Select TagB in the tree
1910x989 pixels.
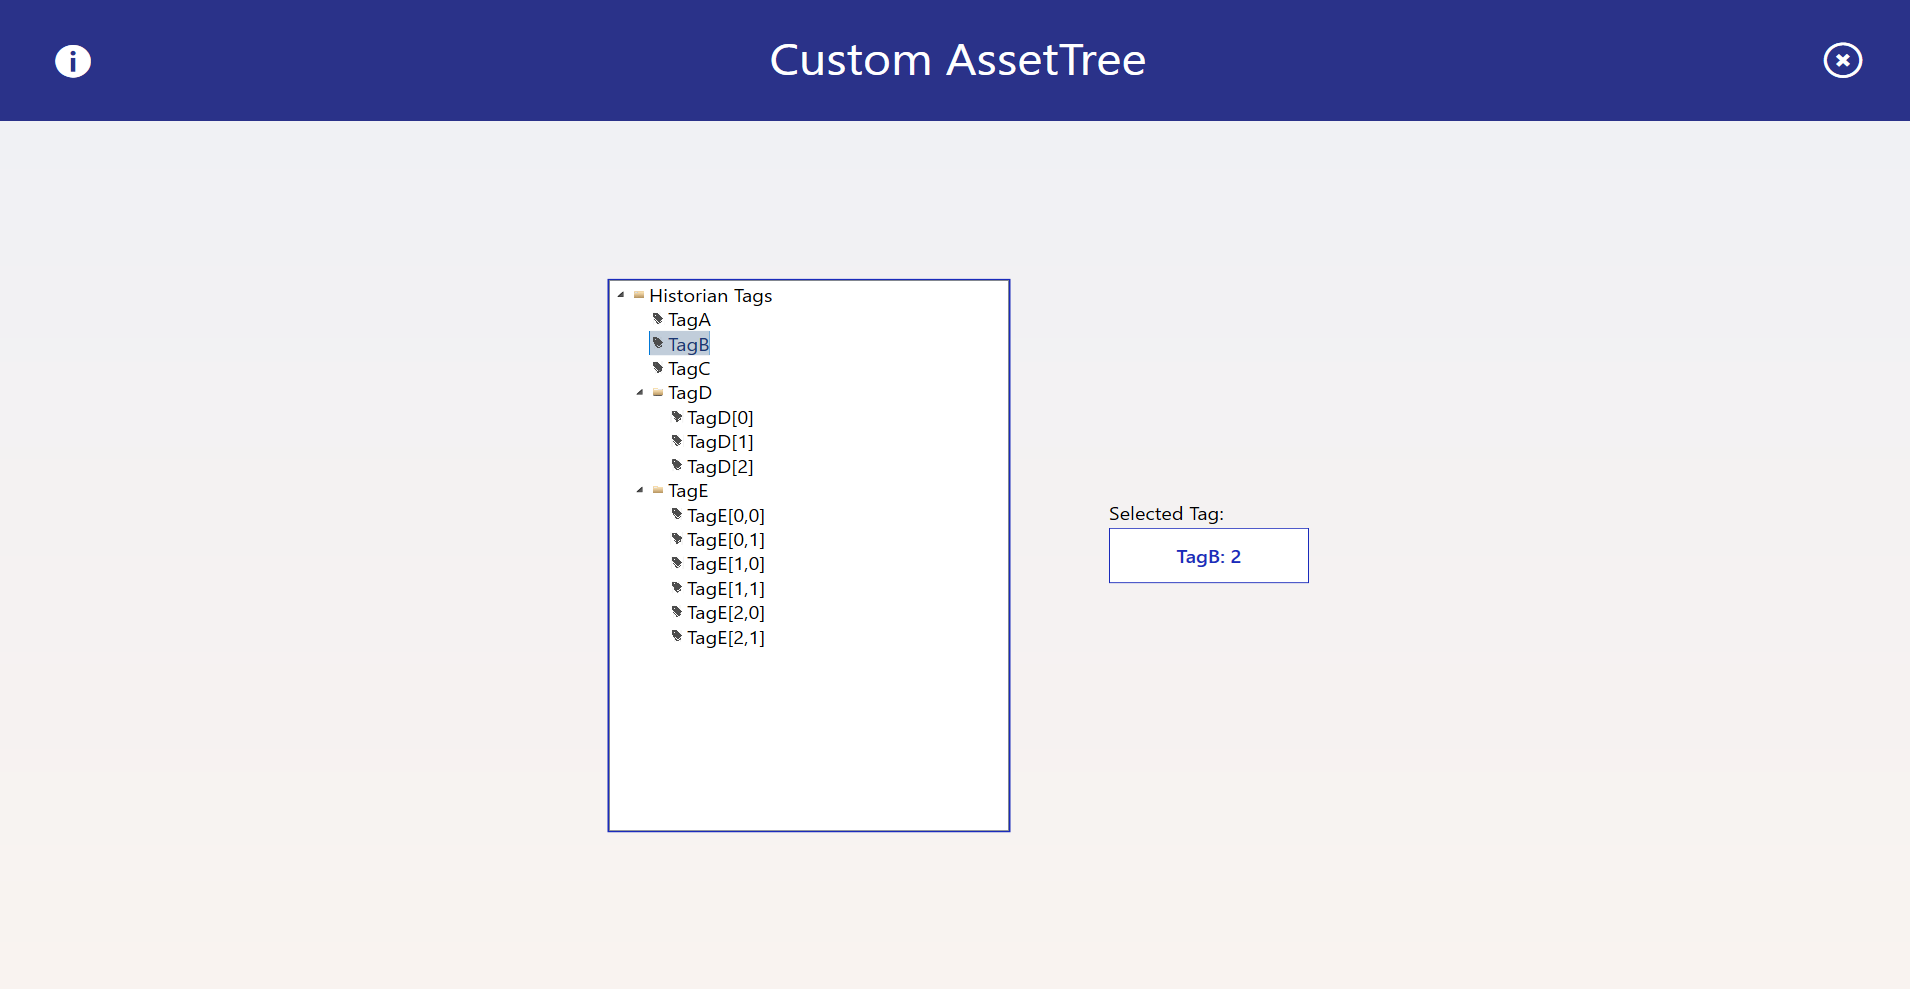pos(688,345)
